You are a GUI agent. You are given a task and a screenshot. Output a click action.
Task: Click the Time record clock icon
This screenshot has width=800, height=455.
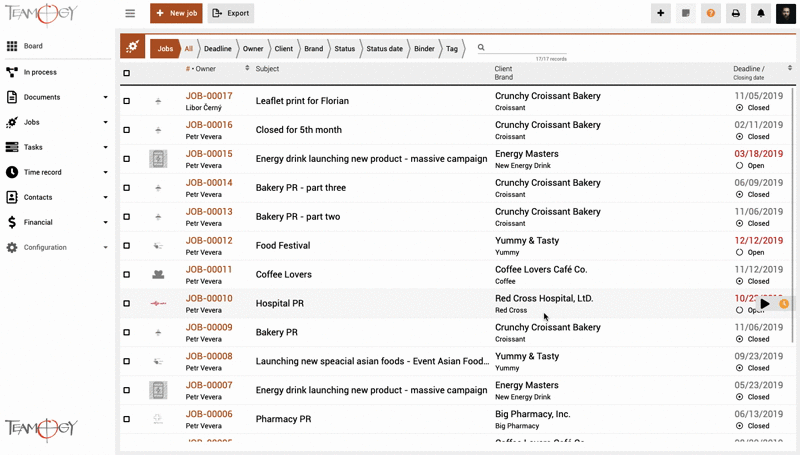(12, 172)
